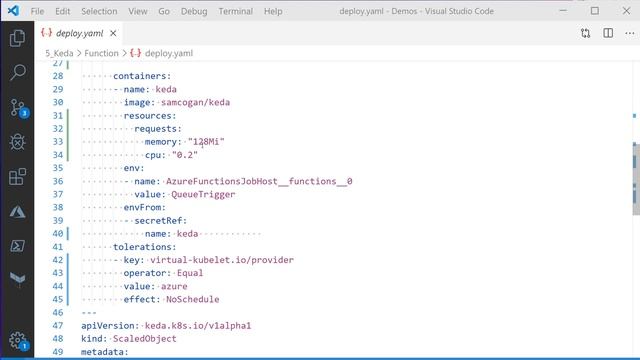Open the Debug menu

pyautogui.click(x=194, y=11)
